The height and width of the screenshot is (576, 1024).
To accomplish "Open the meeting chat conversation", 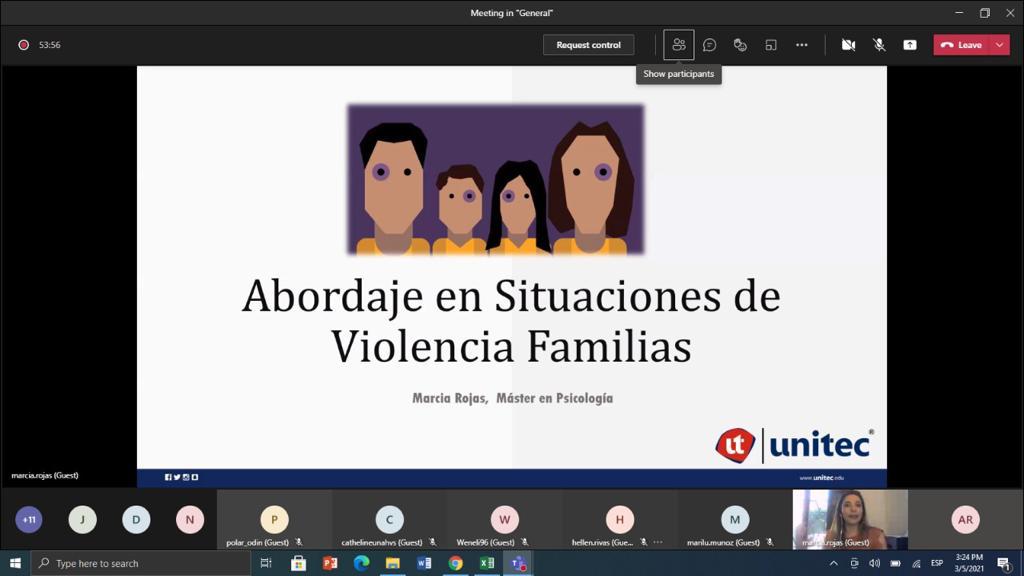I will click(709, 45).
